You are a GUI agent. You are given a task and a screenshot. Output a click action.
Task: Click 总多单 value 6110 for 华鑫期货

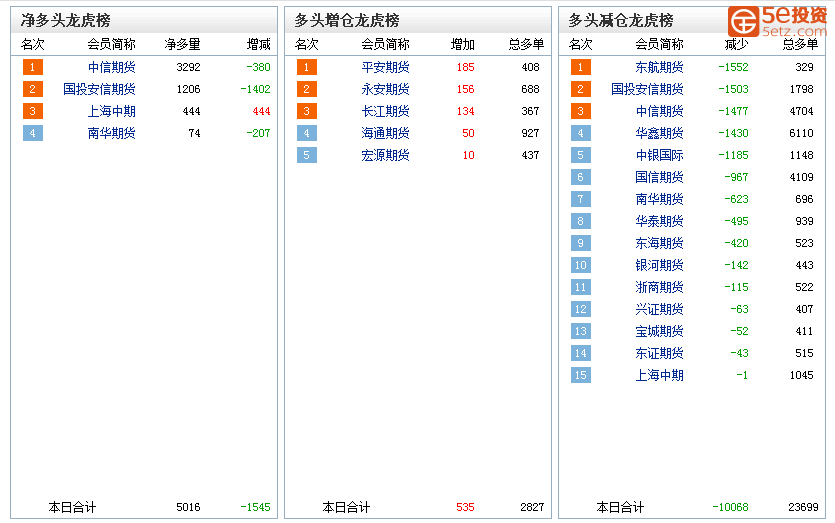point(801,133)
